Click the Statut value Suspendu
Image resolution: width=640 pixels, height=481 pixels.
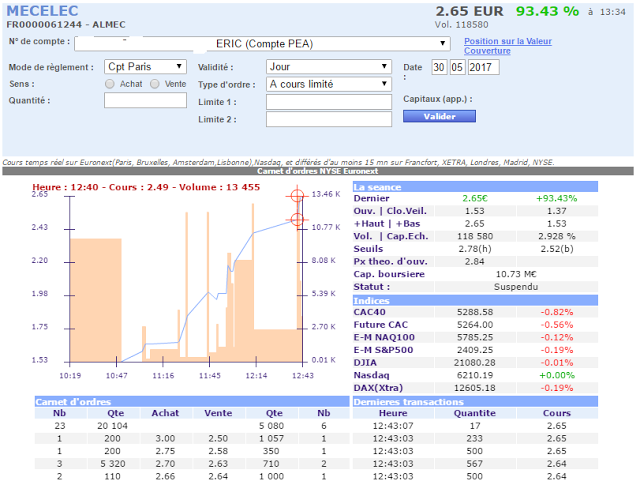click(516, 287)
